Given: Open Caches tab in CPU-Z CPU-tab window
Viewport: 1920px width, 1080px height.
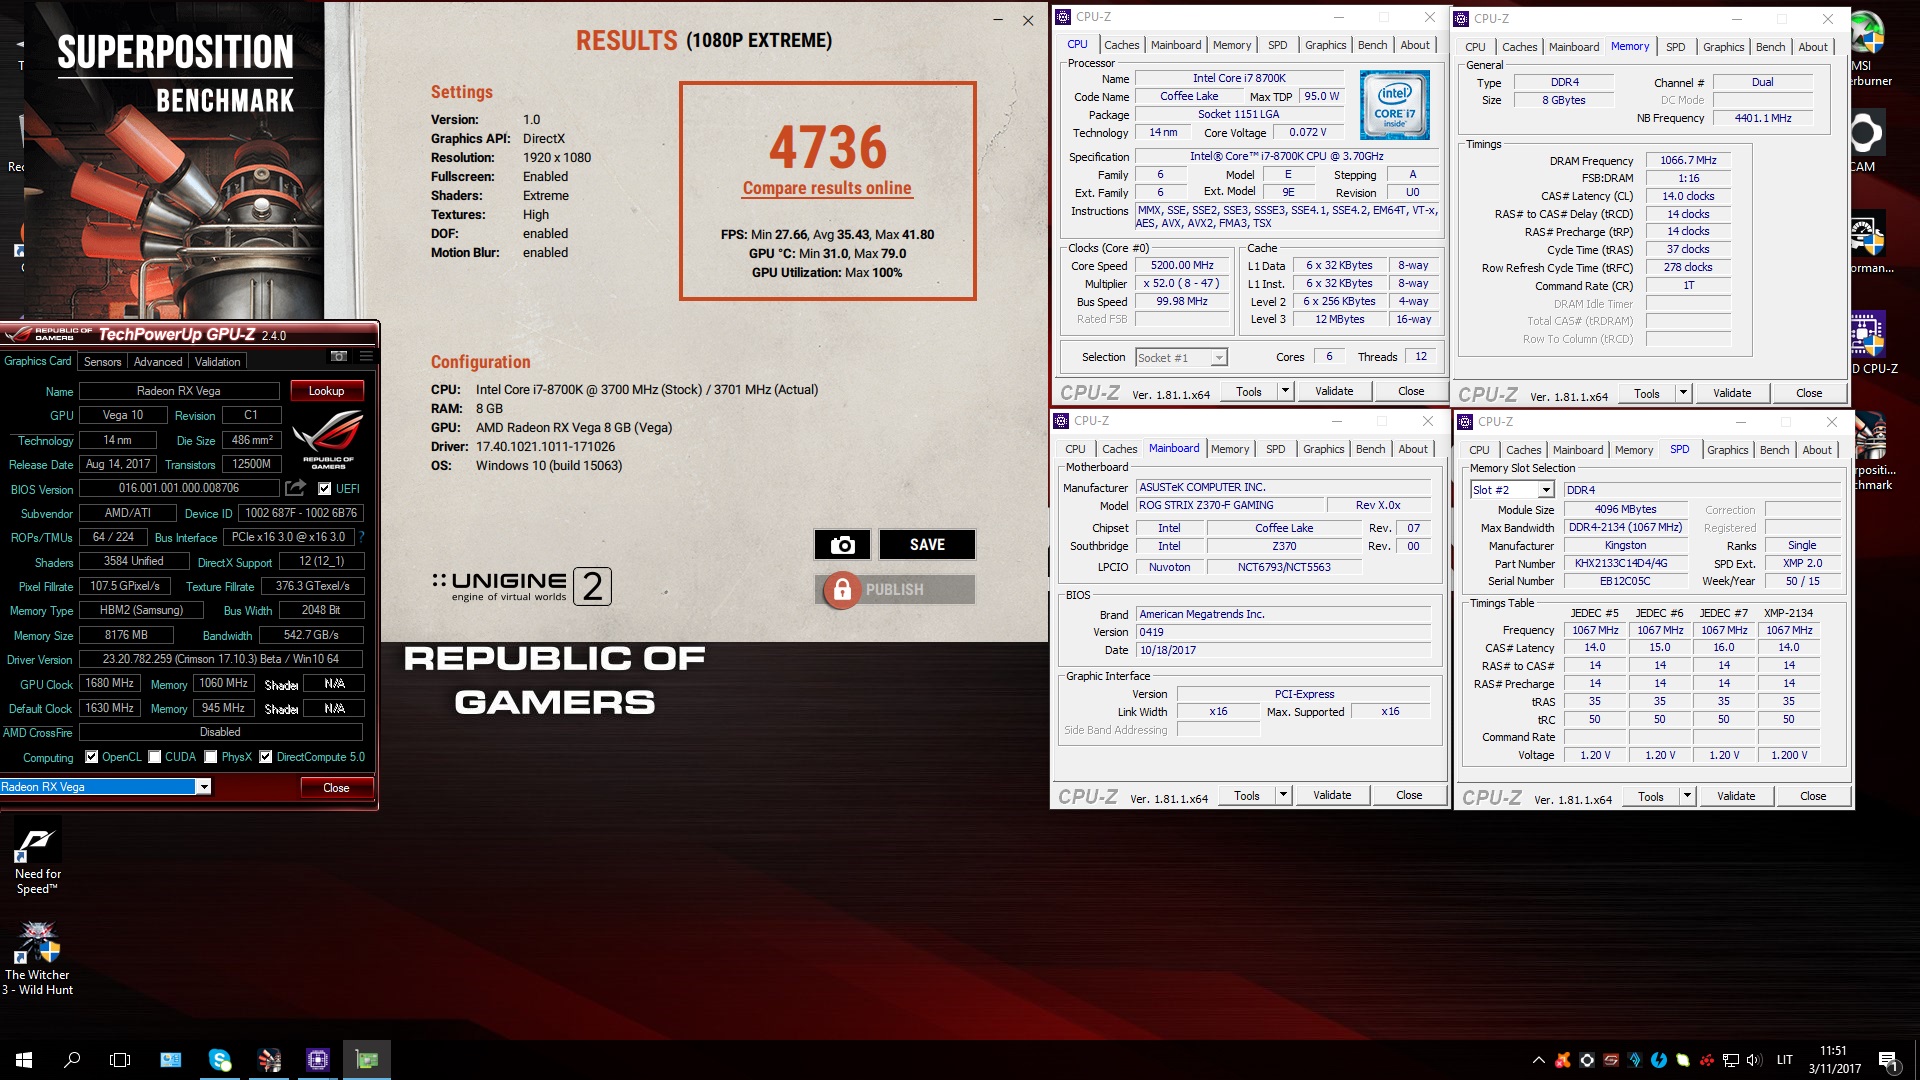Looking at the screenshot, I should pyautogui.click(x=1121, y=45).
